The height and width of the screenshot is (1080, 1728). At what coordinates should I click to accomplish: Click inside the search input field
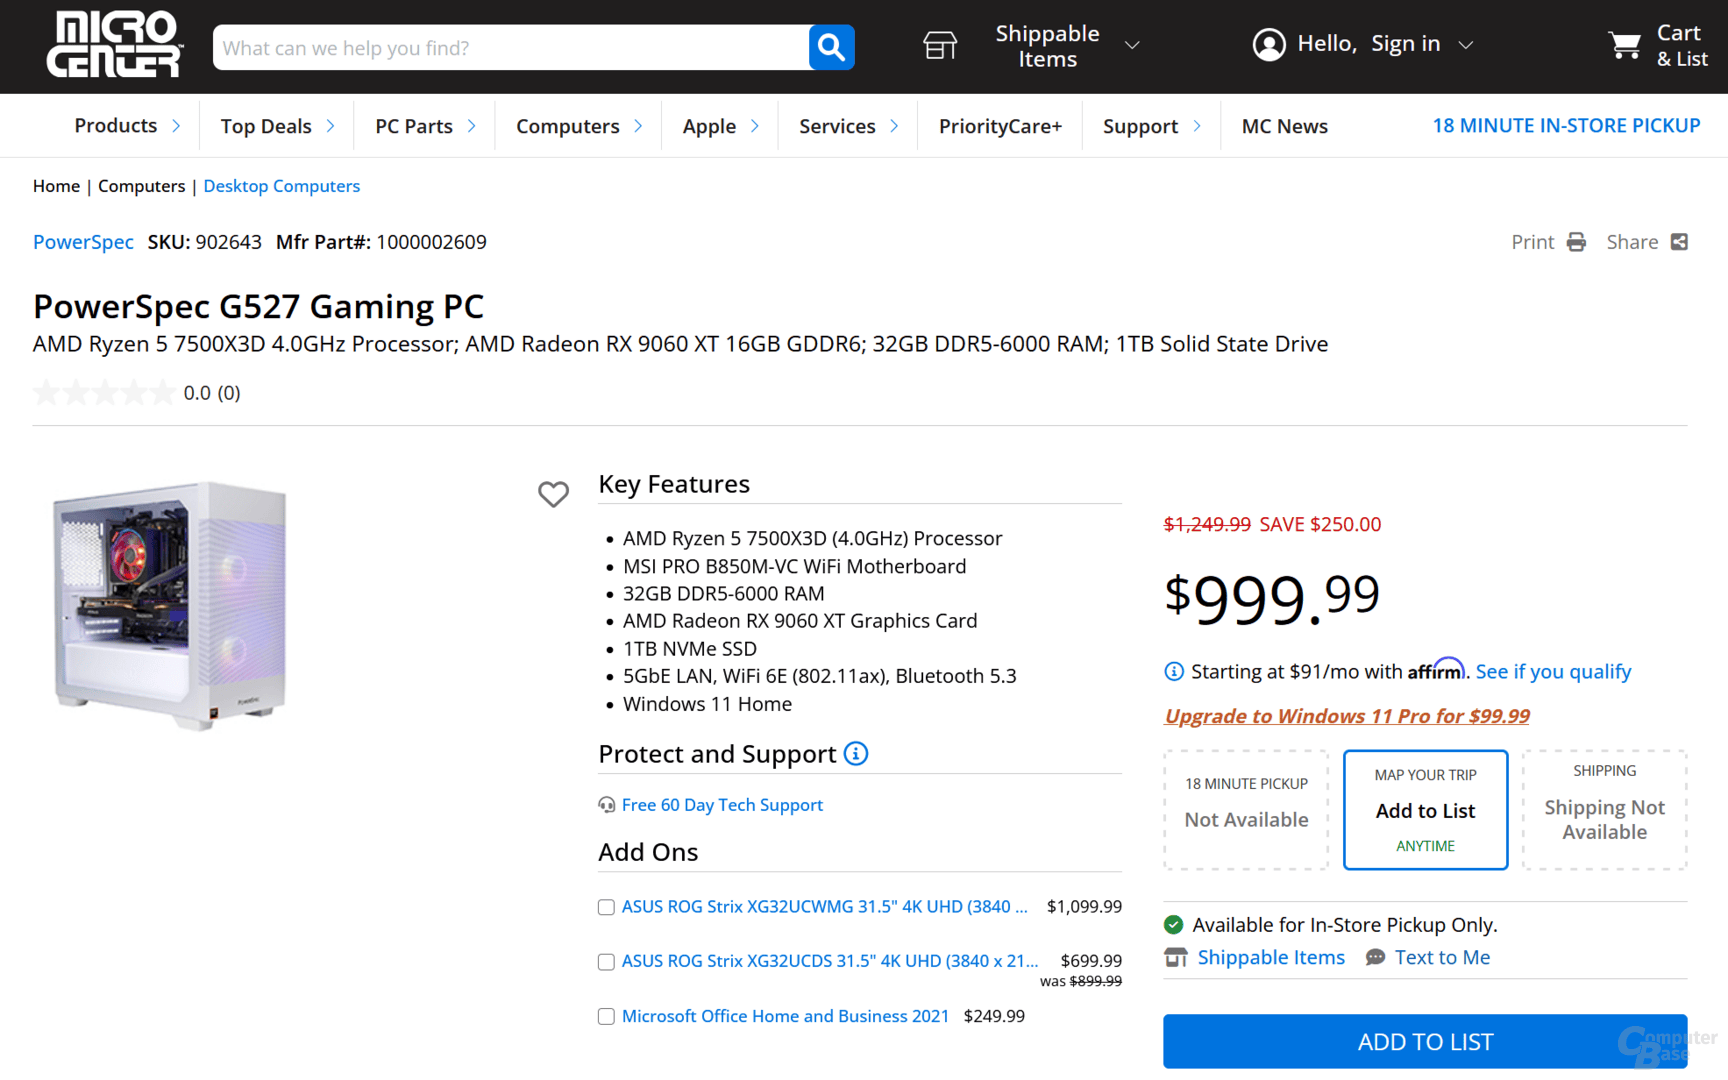[500, 47]
